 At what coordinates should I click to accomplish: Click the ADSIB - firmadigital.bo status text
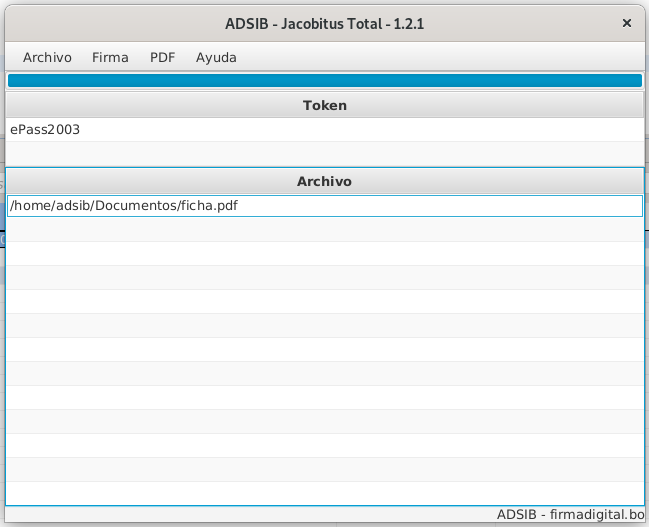571,515
